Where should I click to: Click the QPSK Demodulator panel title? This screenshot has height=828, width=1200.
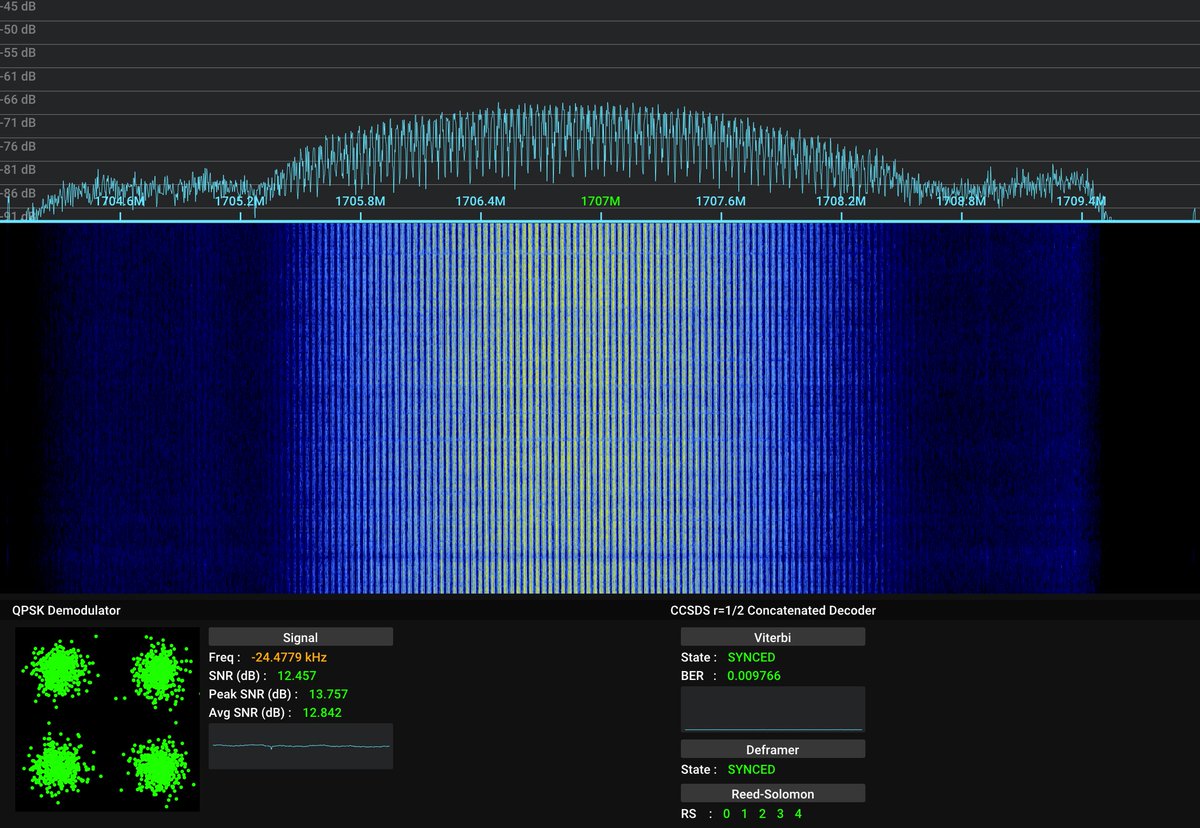tap(66, 610)
